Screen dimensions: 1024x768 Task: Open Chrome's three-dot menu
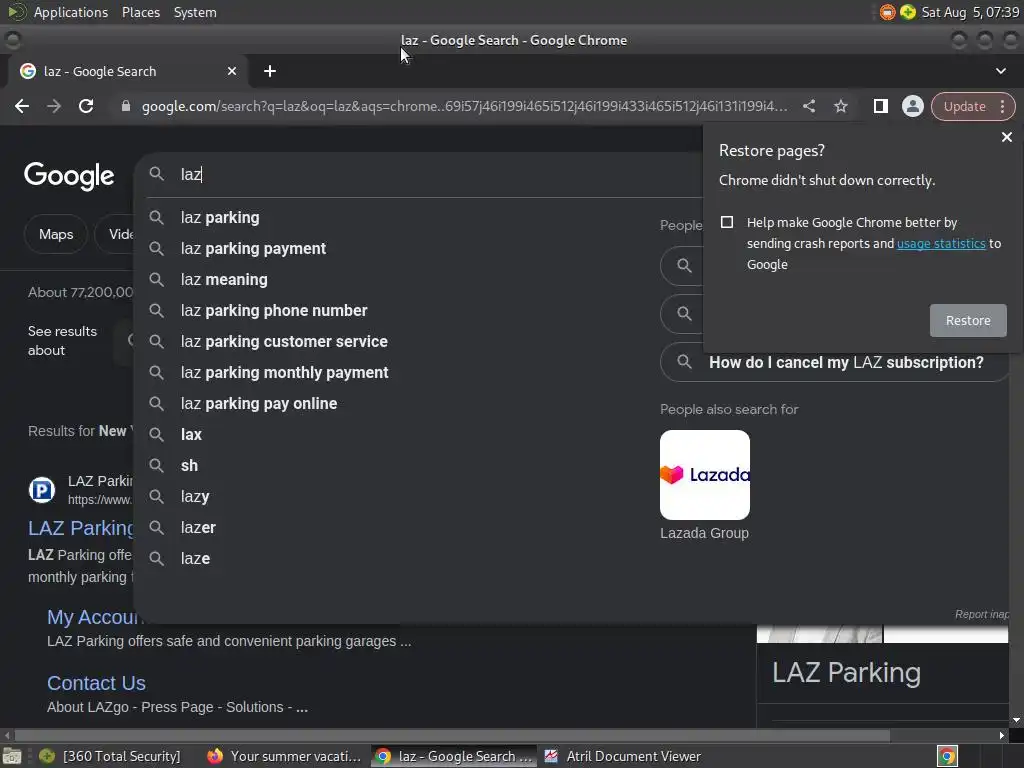(1002, 106)
